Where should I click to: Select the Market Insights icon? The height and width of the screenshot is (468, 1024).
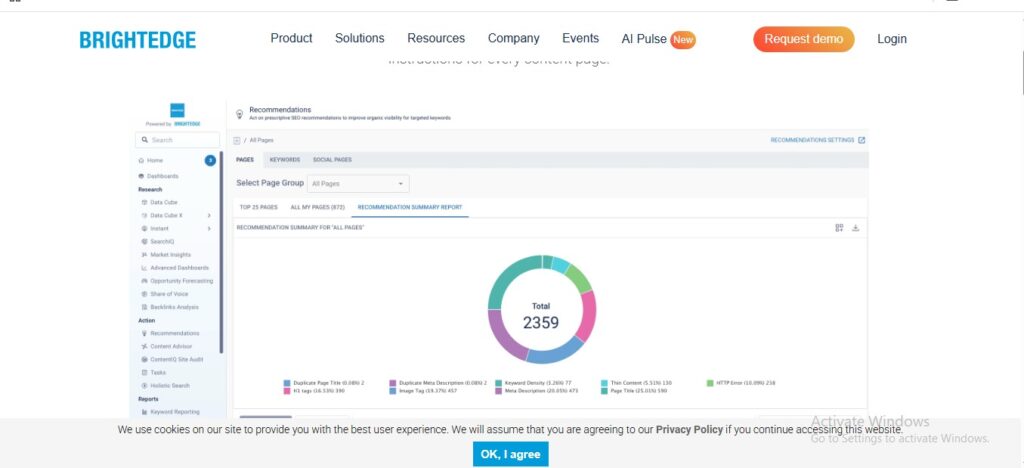click(144, 255)
